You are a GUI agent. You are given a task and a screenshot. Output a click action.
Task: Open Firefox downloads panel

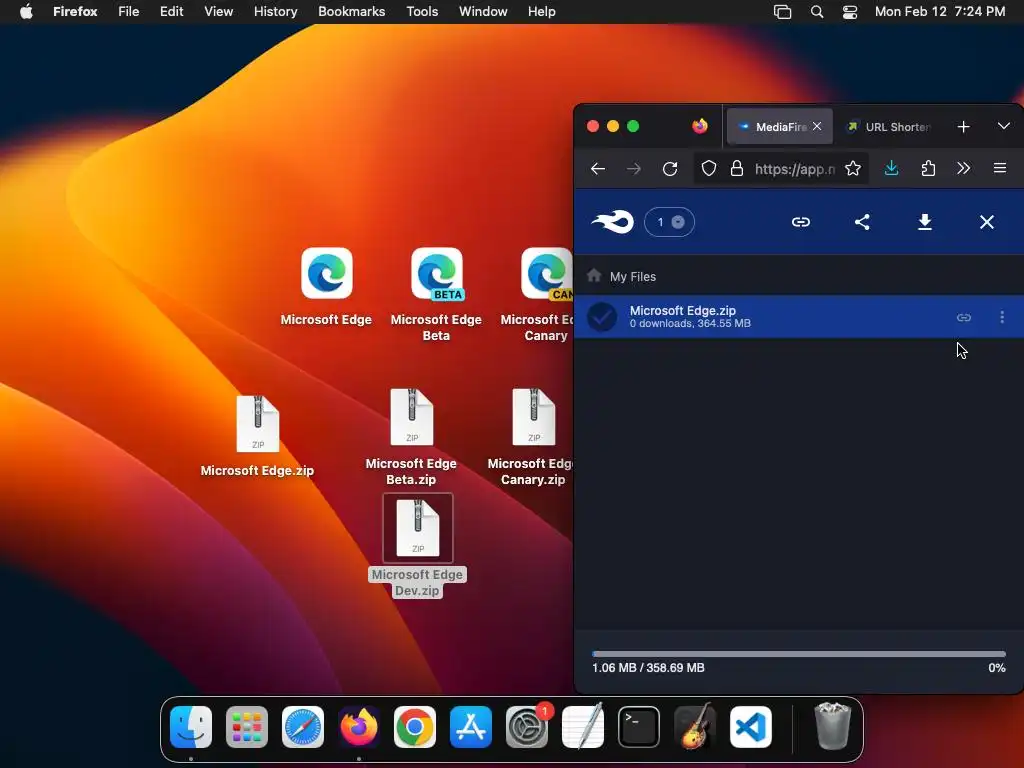pyautogui.click(x=891, y=168)
